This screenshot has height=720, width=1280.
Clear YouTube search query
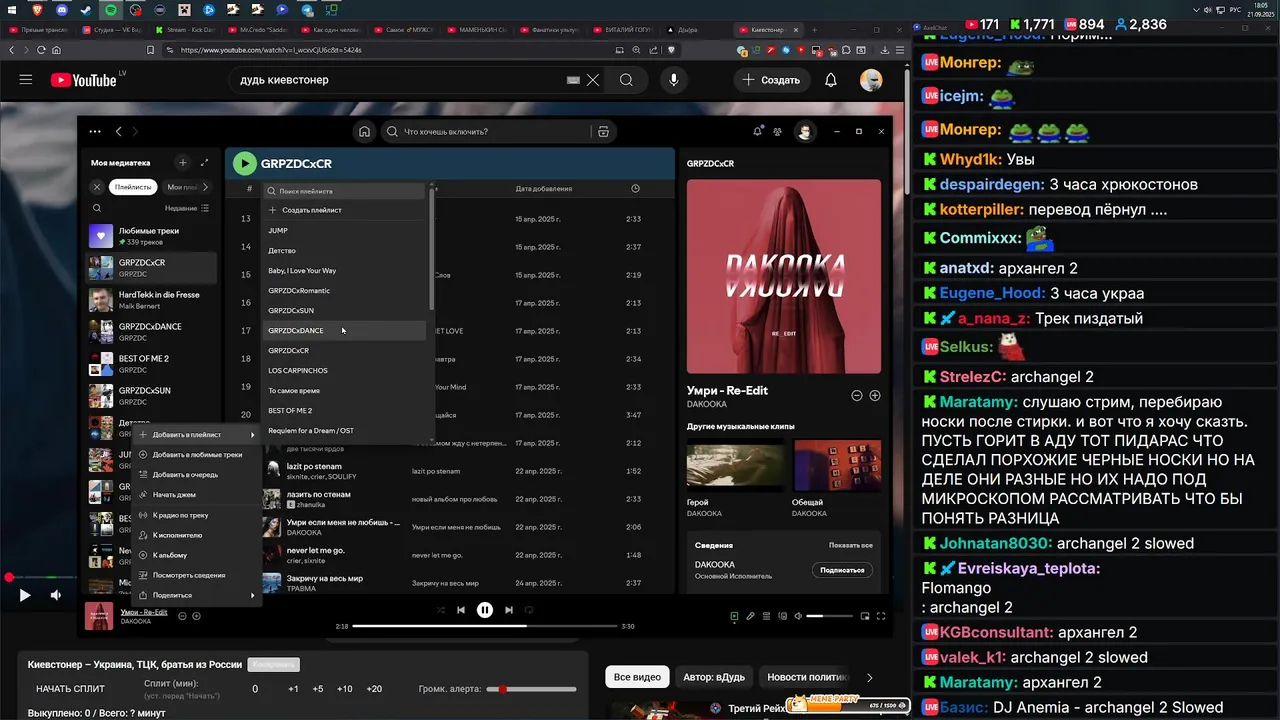[x=593, y=80]
